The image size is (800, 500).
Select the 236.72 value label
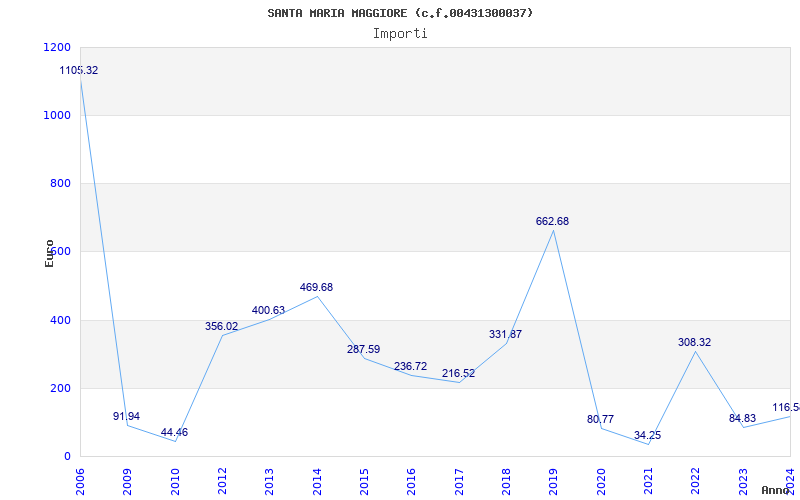(x=411, y=366)
